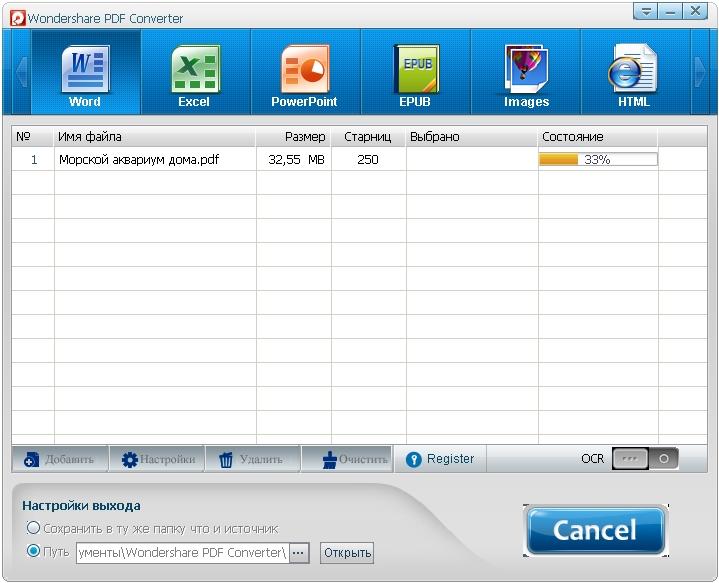The height and width of the screenshot is (583, 719).
Task: Click the Добавить add file button
Action: tap(60, 459)
